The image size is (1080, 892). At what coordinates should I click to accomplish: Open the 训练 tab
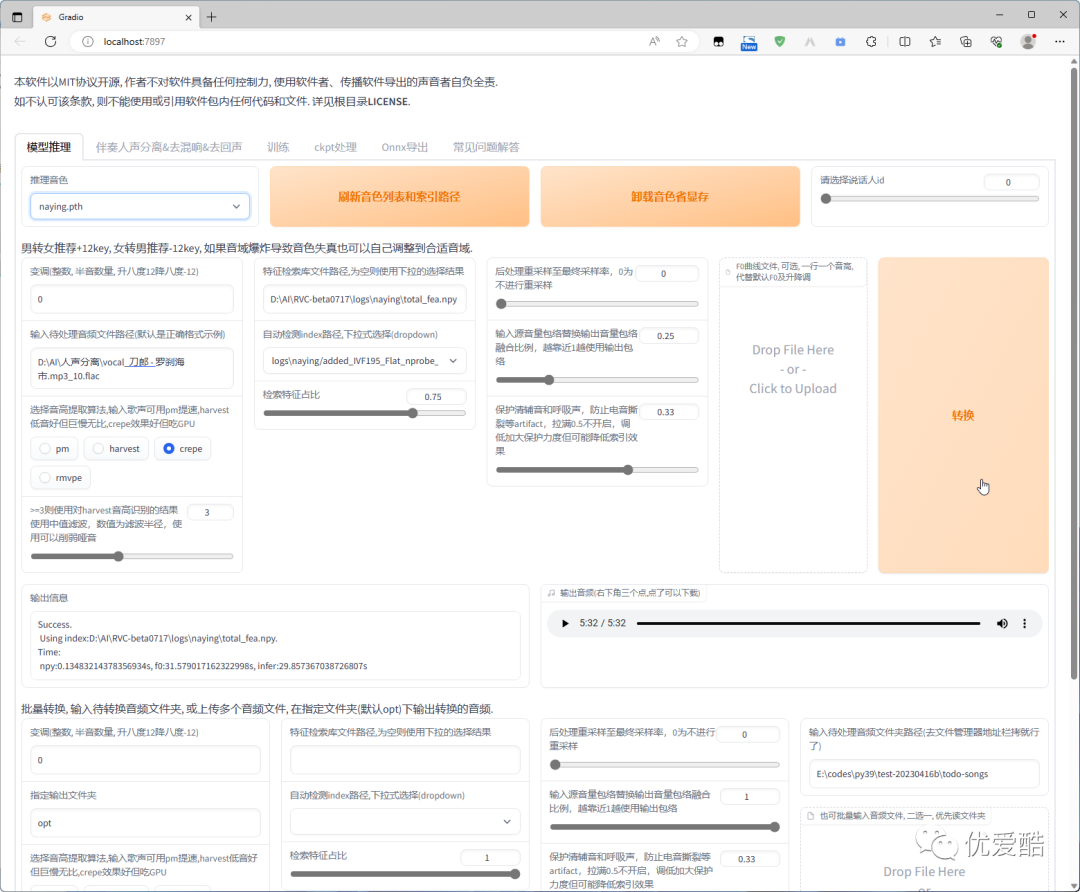click(278, 147)
